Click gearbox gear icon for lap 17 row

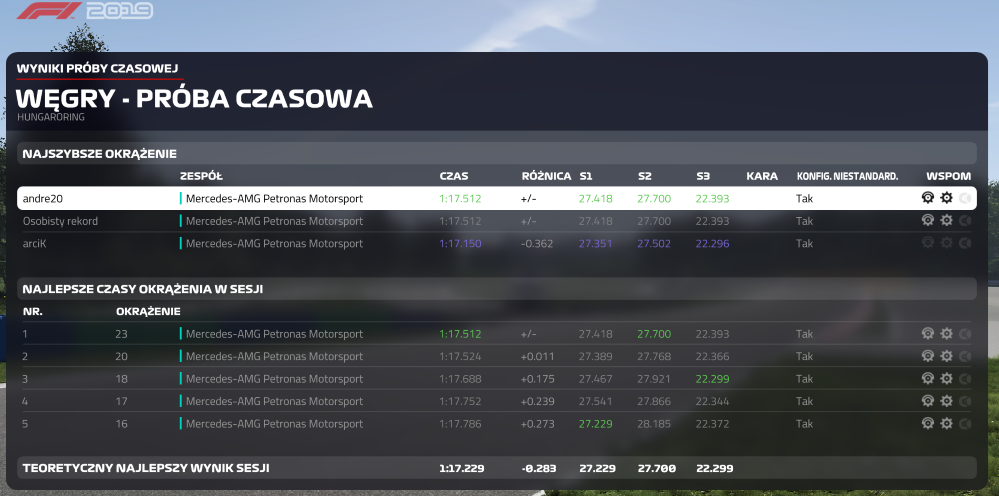click(x=947, y=400)
